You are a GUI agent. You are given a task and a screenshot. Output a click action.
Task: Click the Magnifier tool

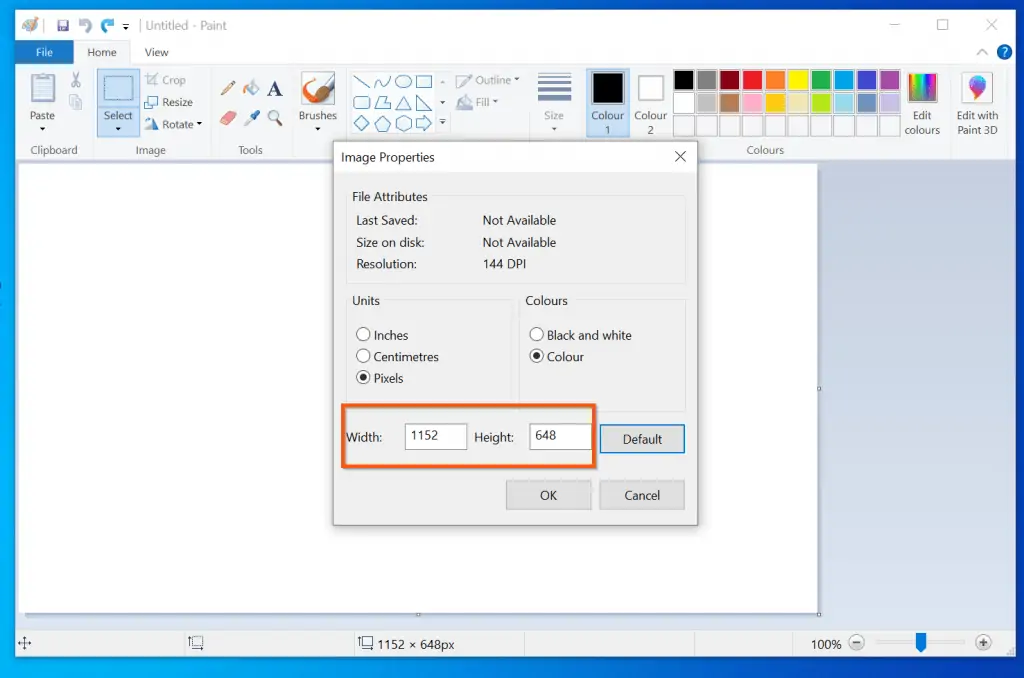274,118
